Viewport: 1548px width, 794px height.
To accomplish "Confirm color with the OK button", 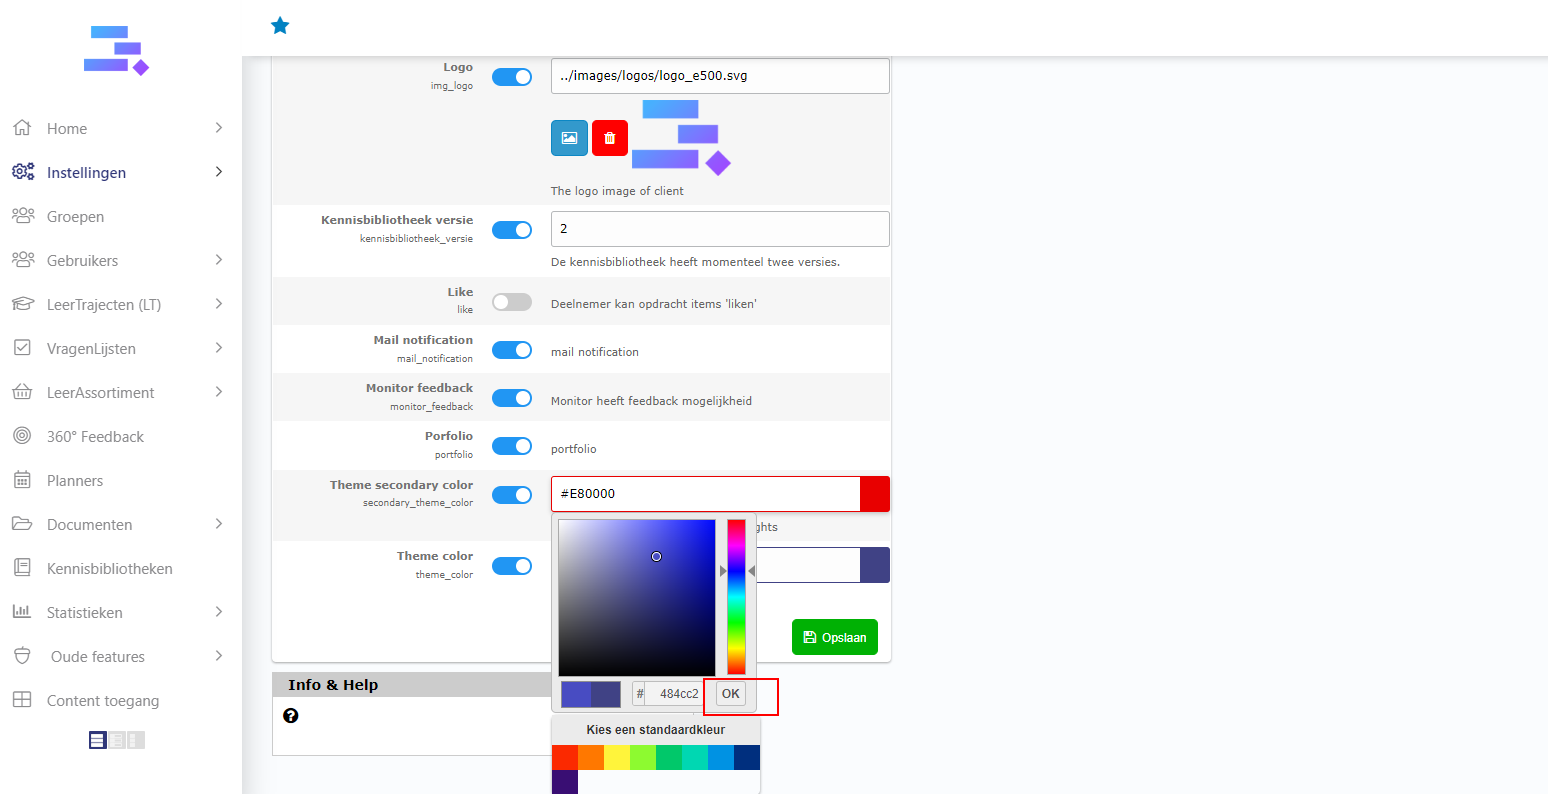I will [731, 694].
